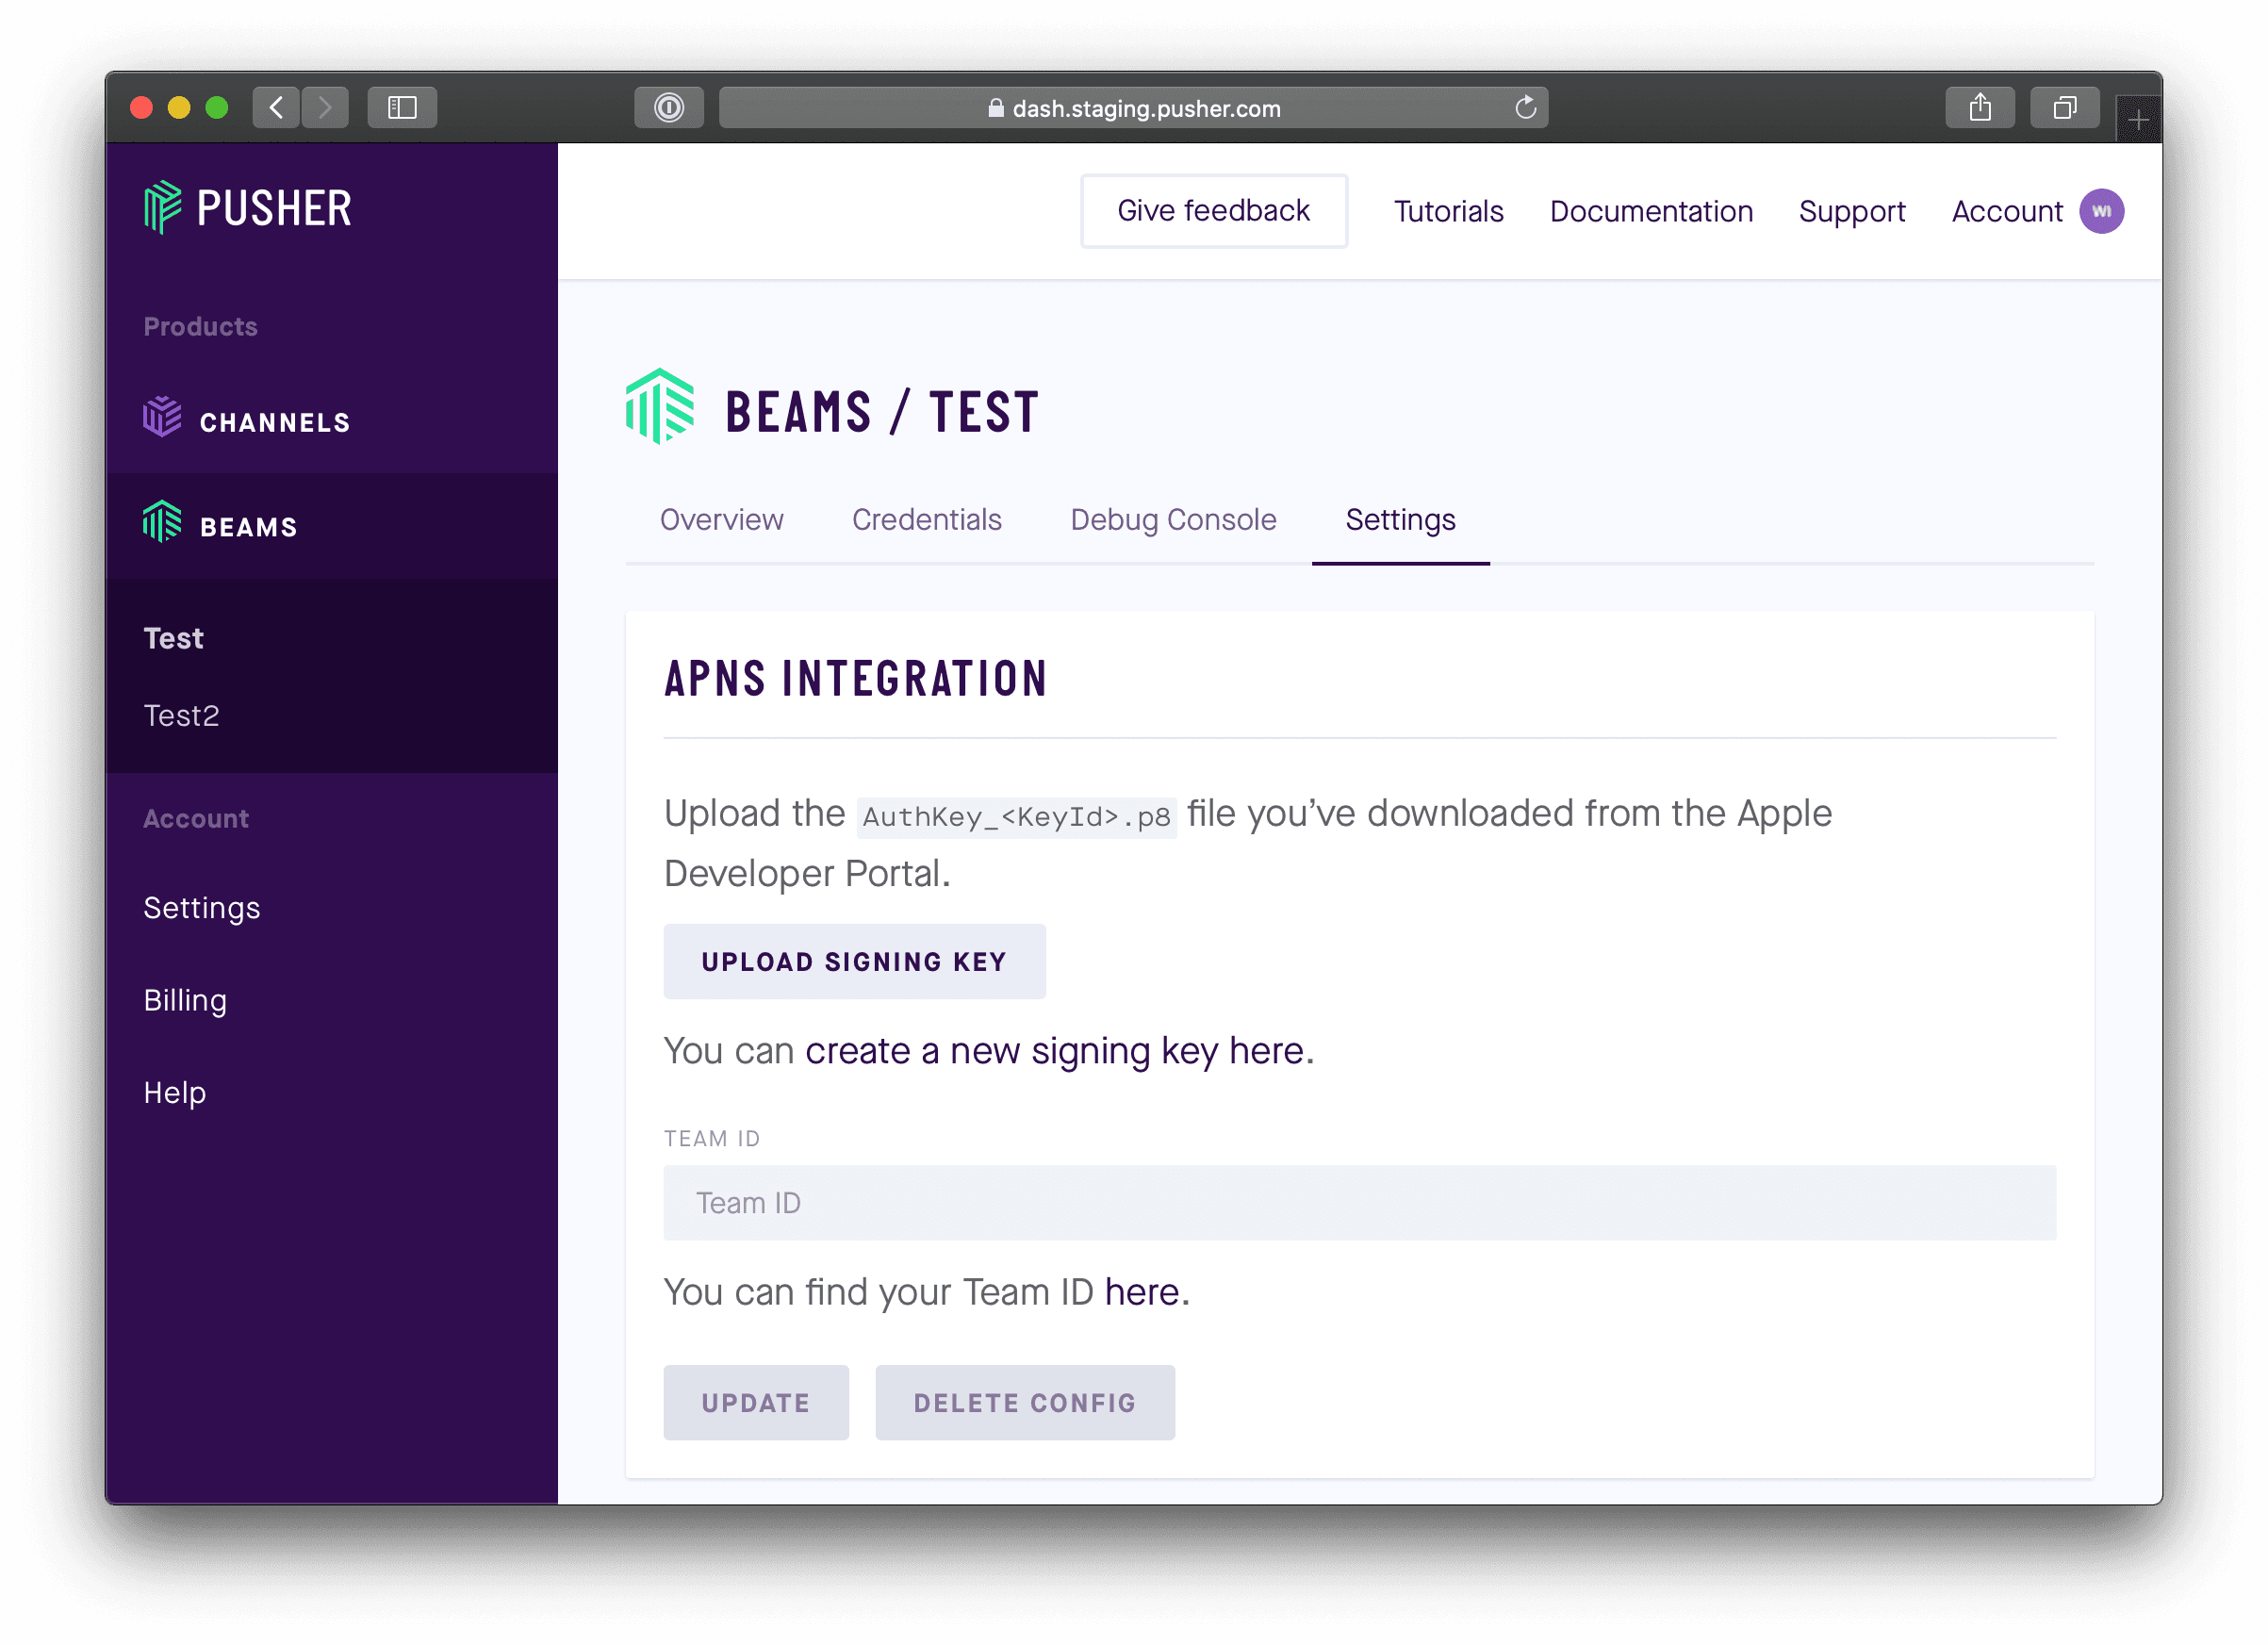Click the Delete Config button
2268x1644 pixels.
pyautogui.click(x=1025, y=1402)
